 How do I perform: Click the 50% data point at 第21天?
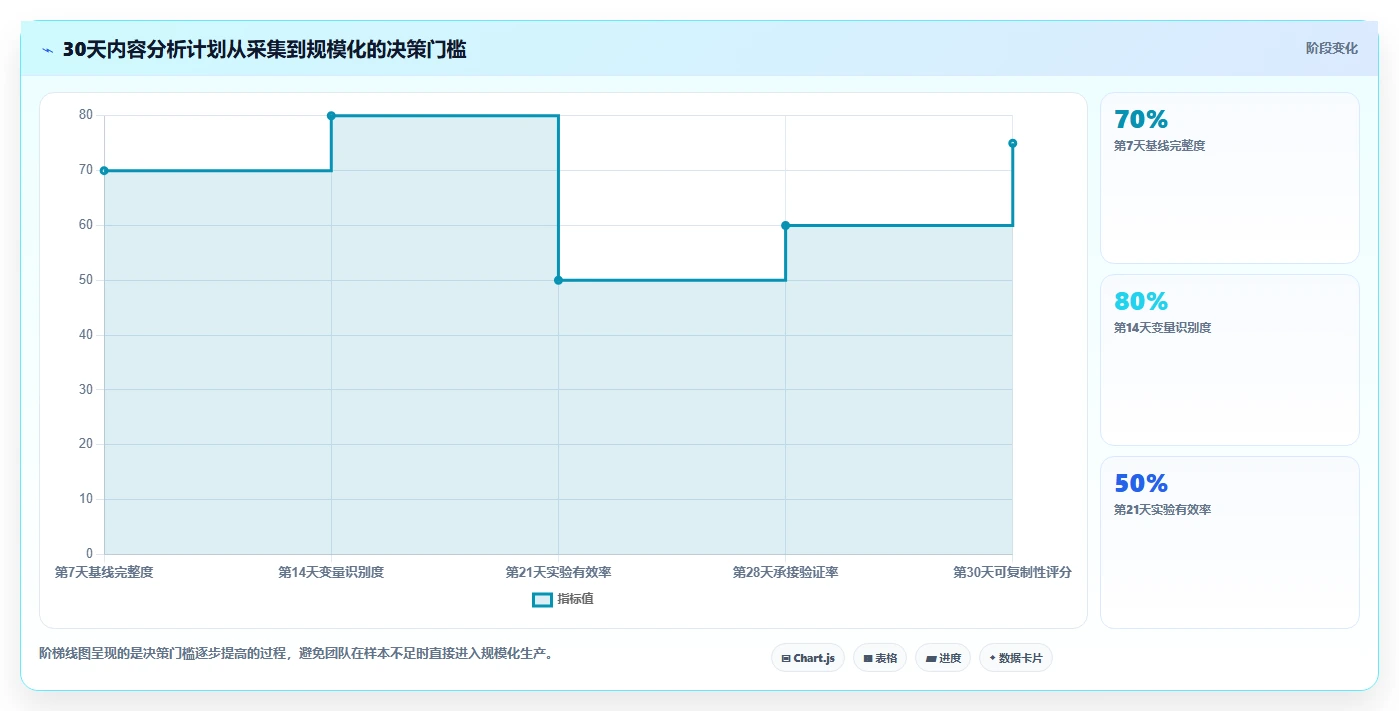click(x=558, y=280)
